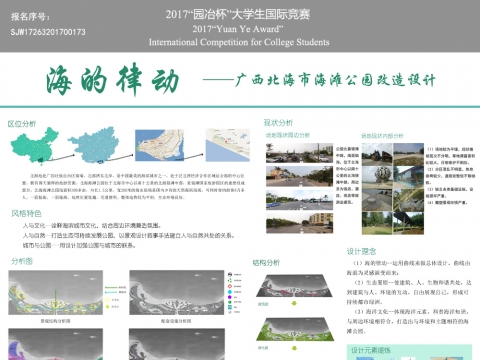Image resolution: width=480 pixels, height=360 pixels.
Task: Click International Competition for College Students text
Action: tap(239, 42)
